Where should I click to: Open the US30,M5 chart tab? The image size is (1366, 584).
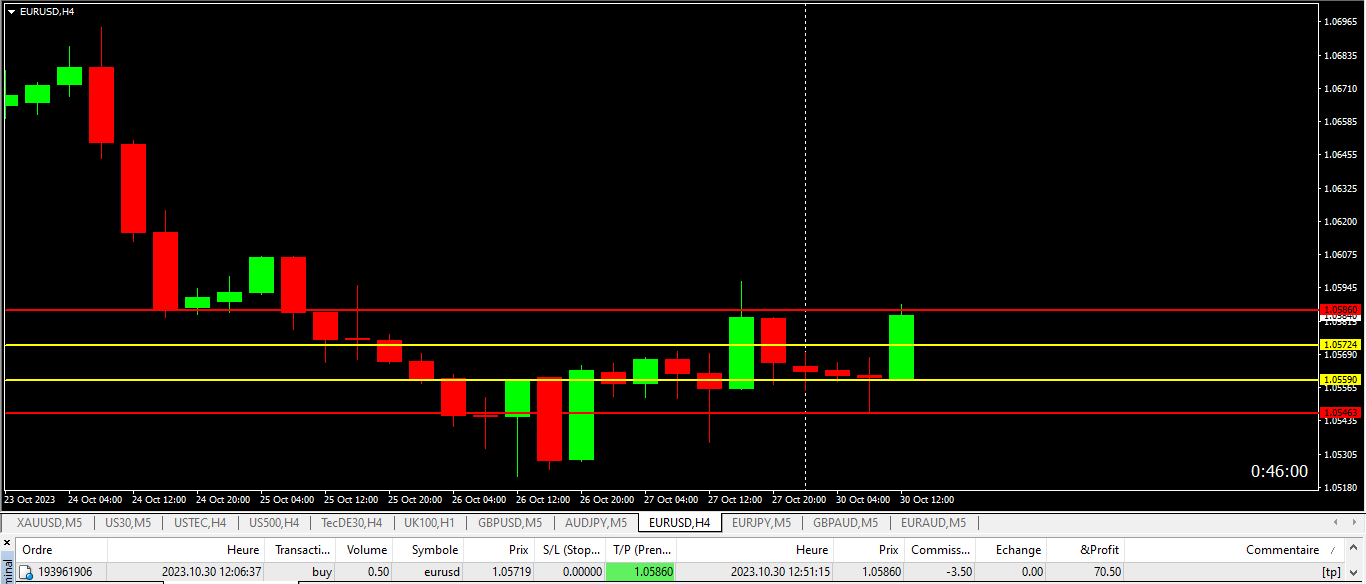(x=128, y=523)
